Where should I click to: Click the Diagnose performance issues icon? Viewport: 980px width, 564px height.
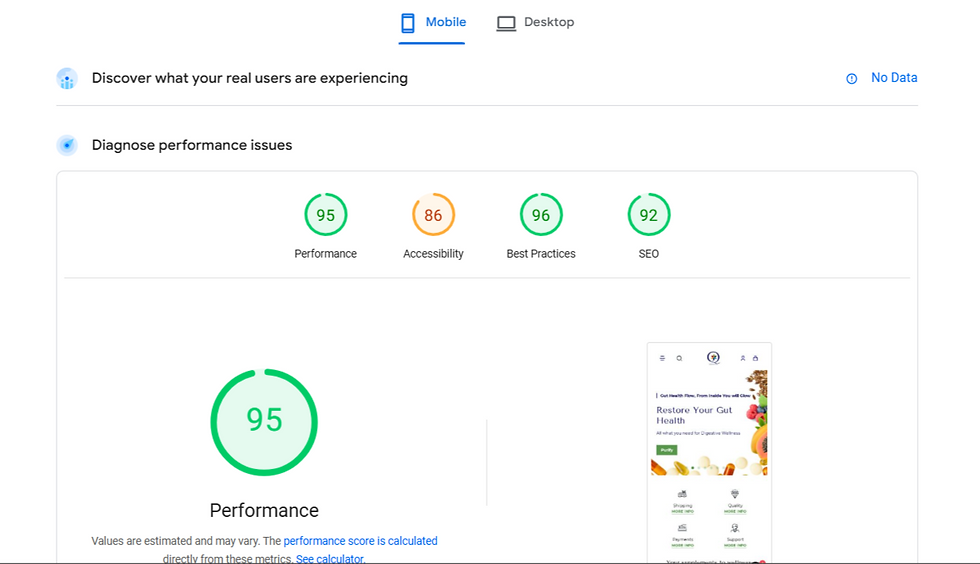[x=67, y=145]
